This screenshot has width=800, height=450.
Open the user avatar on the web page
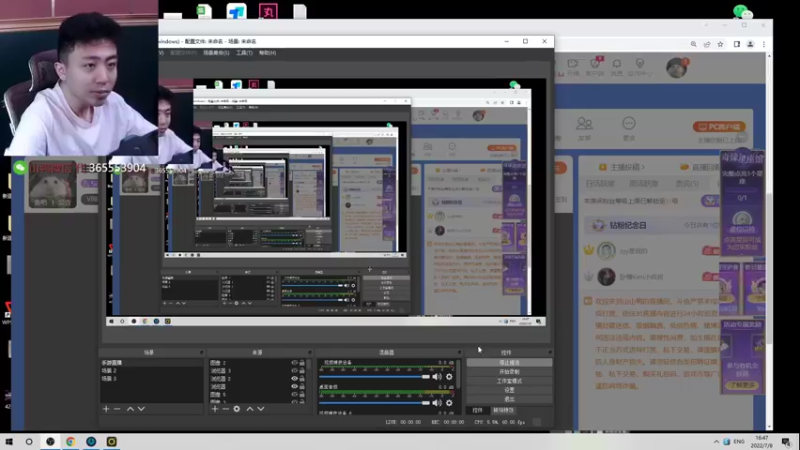677,67
